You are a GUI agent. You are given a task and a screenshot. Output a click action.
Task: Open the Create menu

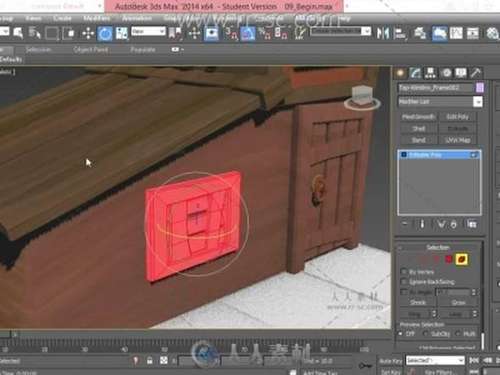coord(62,18)
